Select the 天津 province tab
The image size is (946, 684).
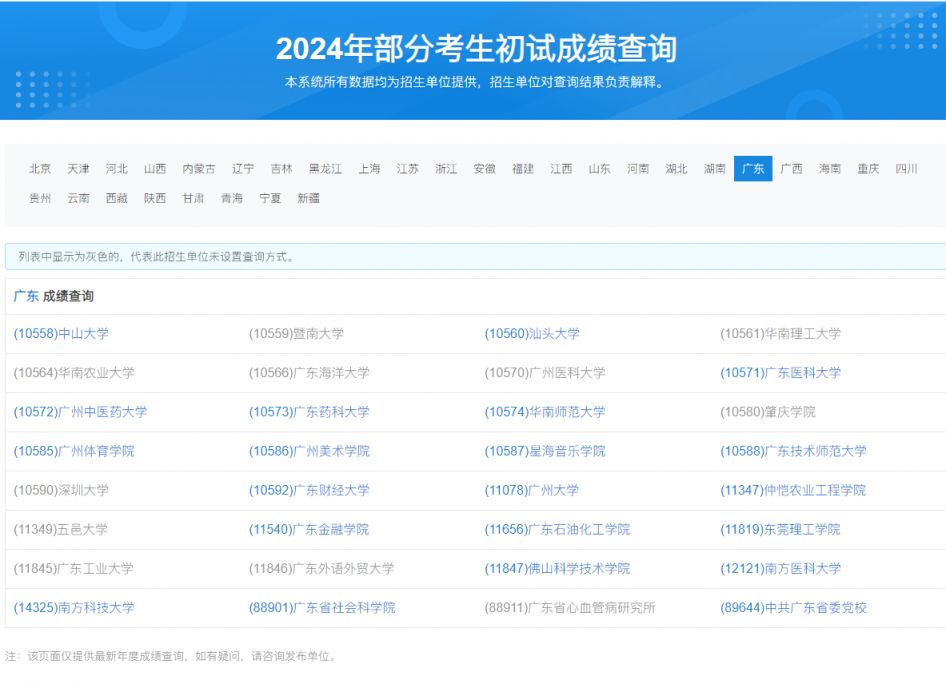[x=78, y=169]
